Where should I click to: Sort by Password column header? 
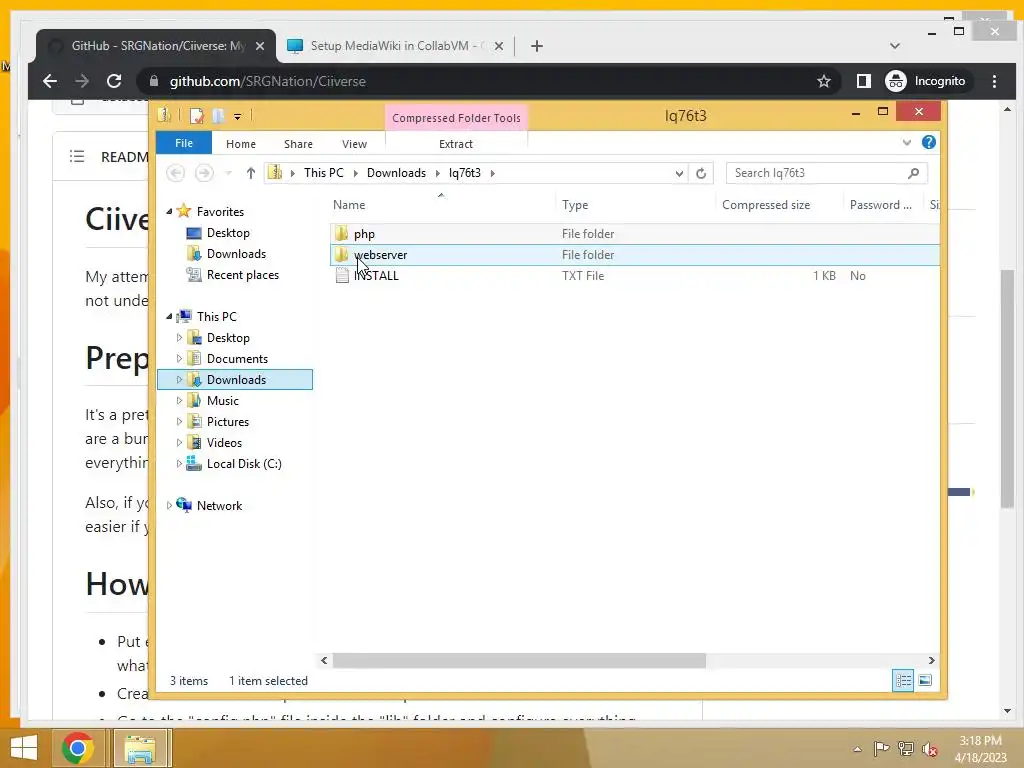[880, 205]
